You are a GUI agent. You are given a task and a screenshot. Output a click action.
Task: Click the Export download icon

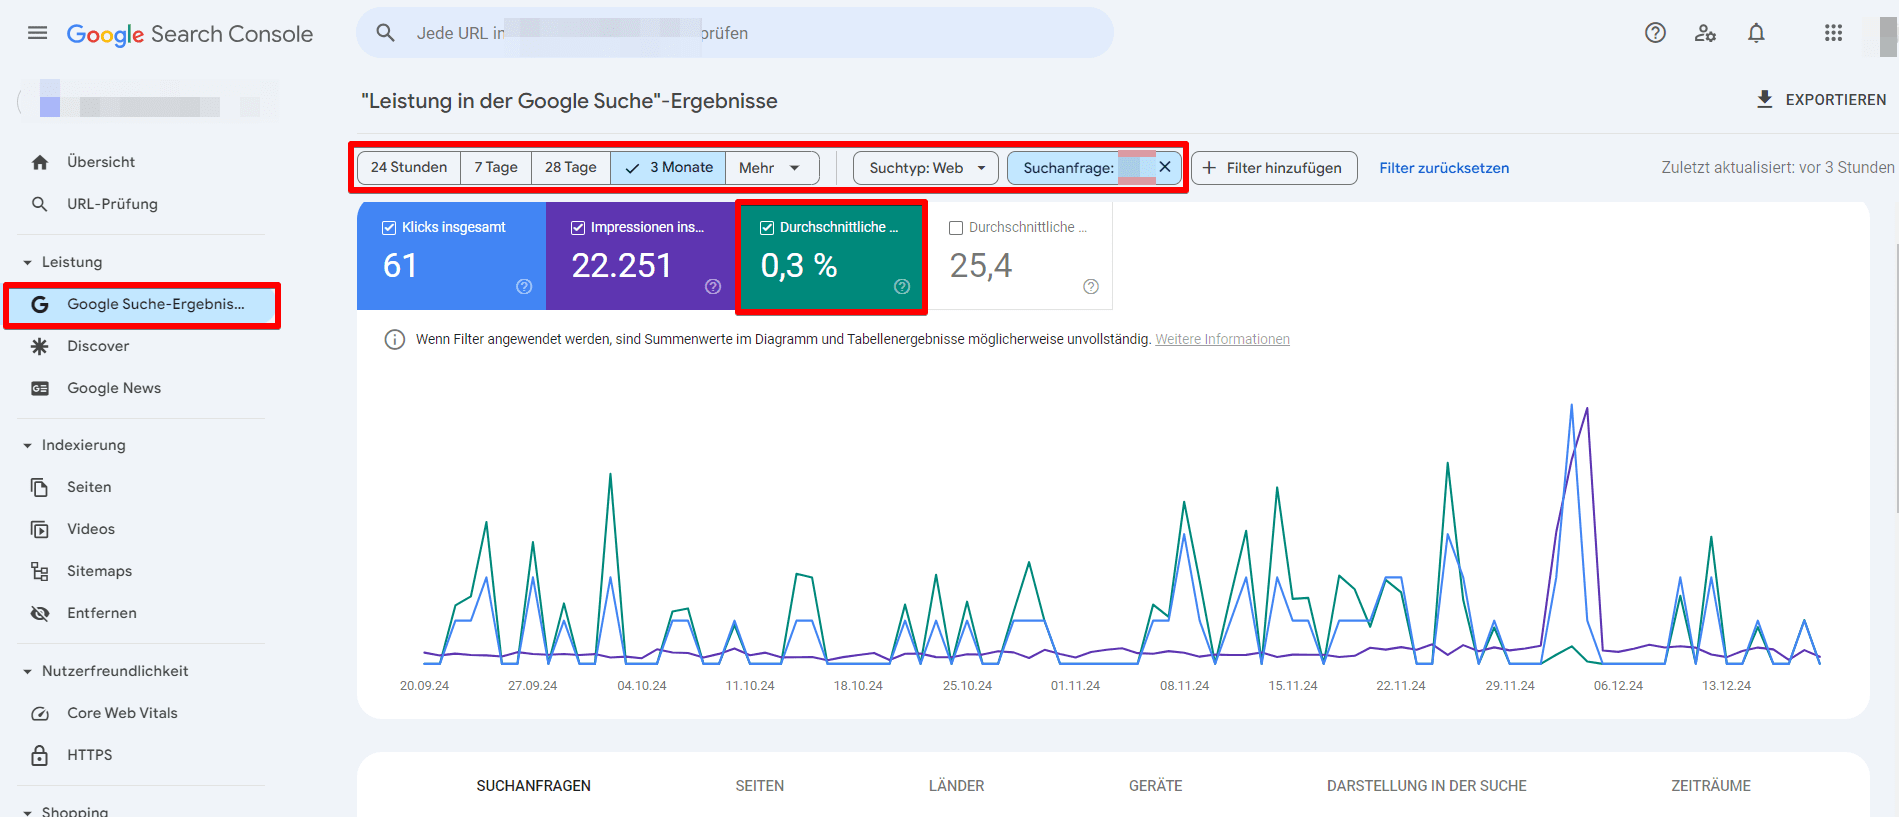[1765, 99]
